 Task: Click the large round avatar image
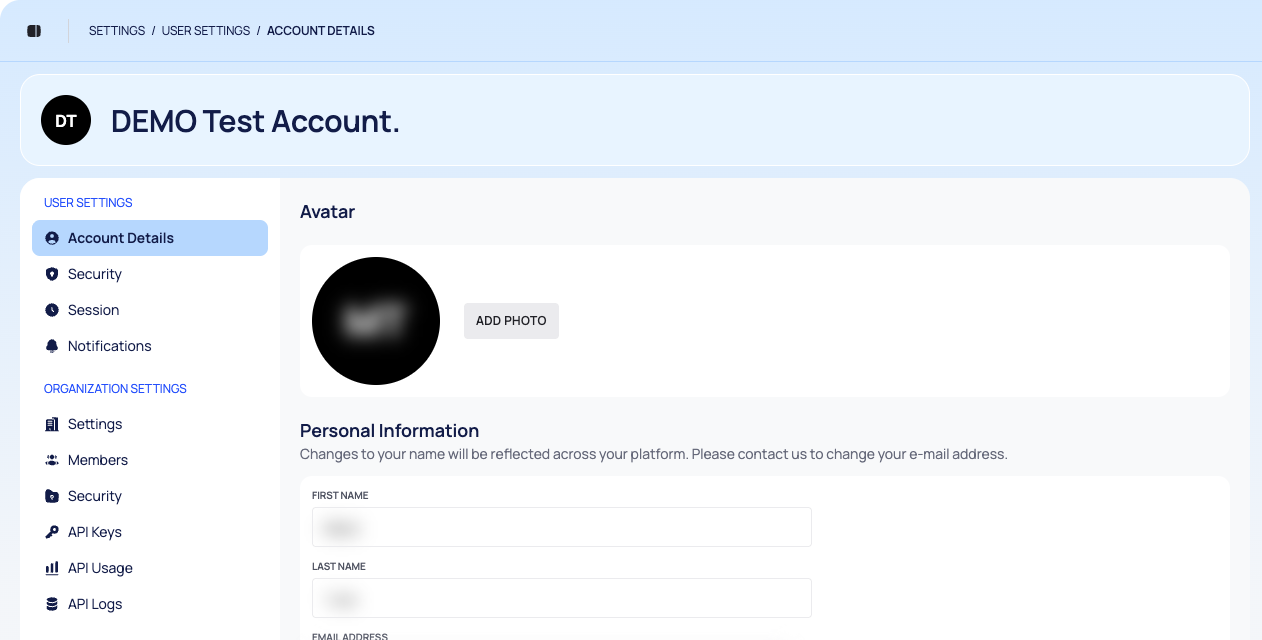pyautogui.click(x=376, y=321)
